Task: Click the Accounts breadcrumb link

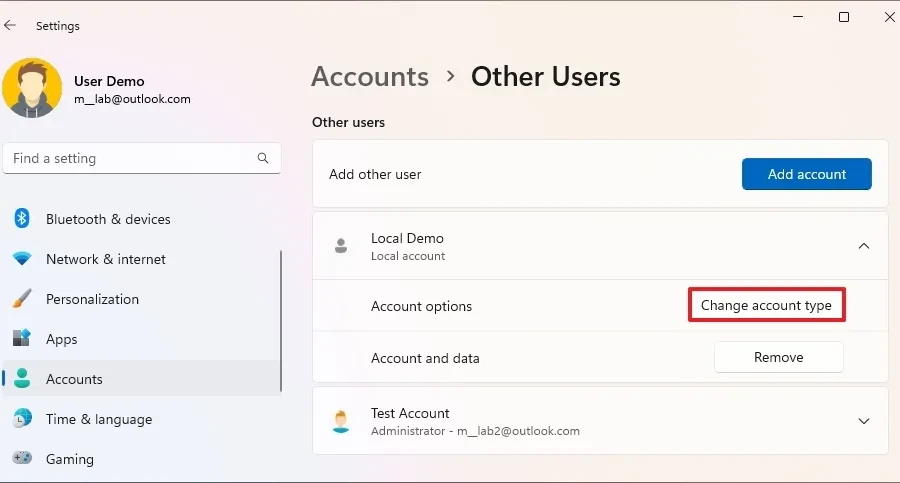Action: (370, 76)
